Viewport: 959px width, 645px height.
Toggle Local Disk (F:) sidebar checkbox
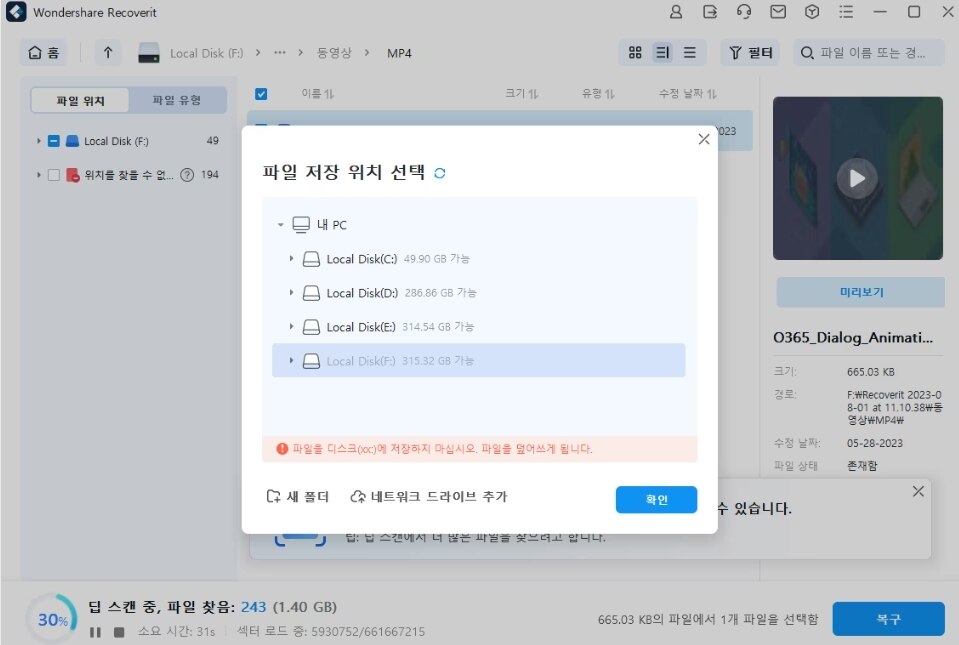point(54,141)
